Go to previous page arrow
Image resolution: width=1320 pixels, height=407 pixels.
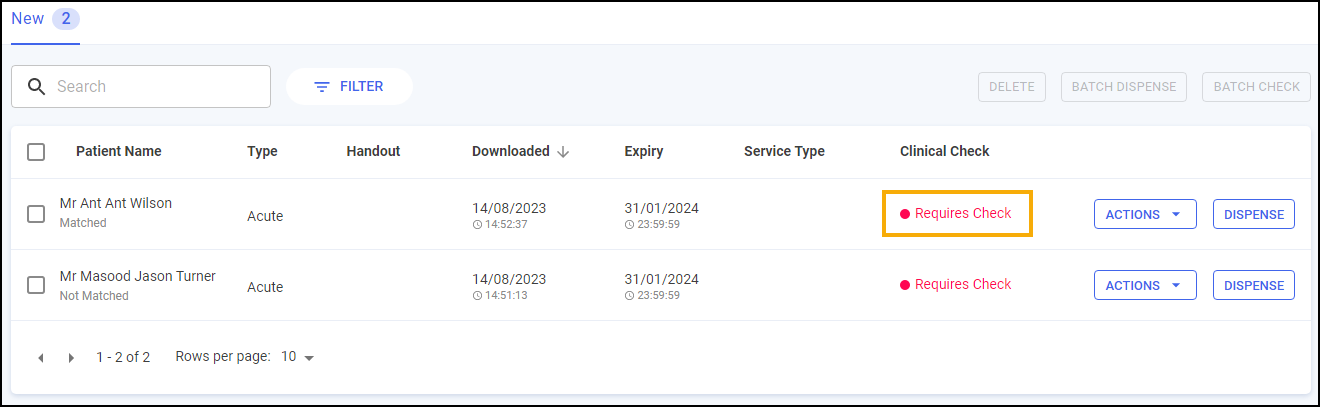41,358
